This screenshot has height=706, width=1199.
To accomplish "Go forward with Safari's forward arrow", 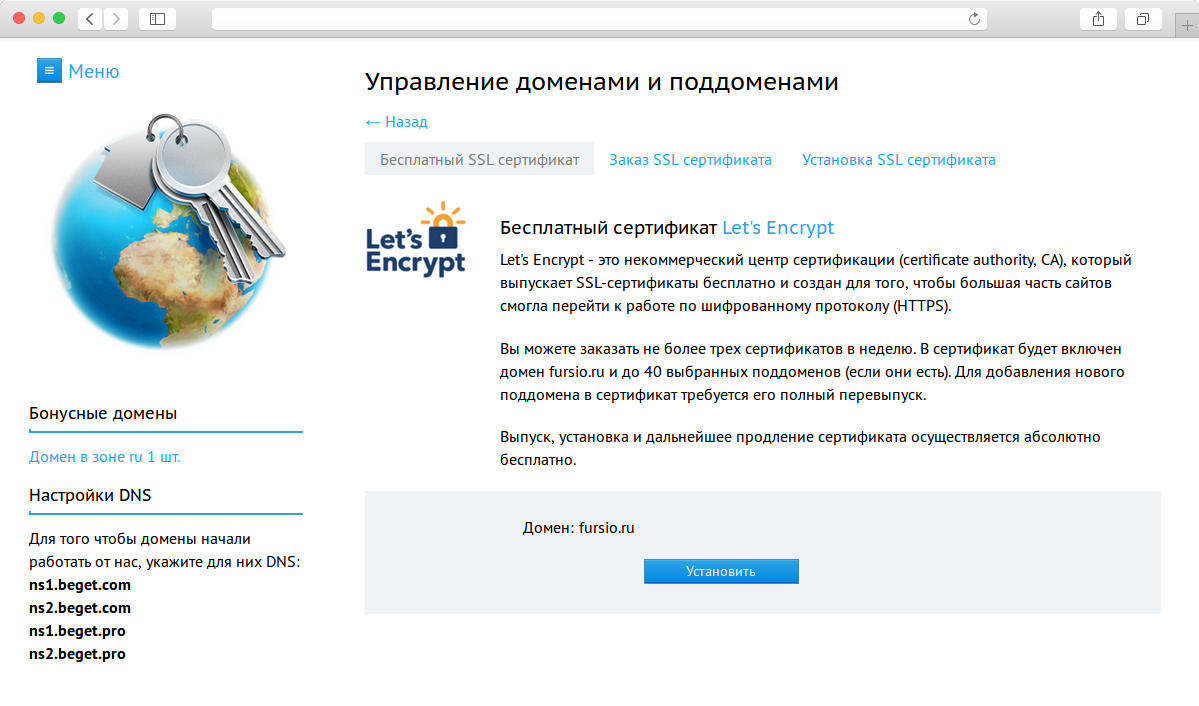I will [116, 19].
